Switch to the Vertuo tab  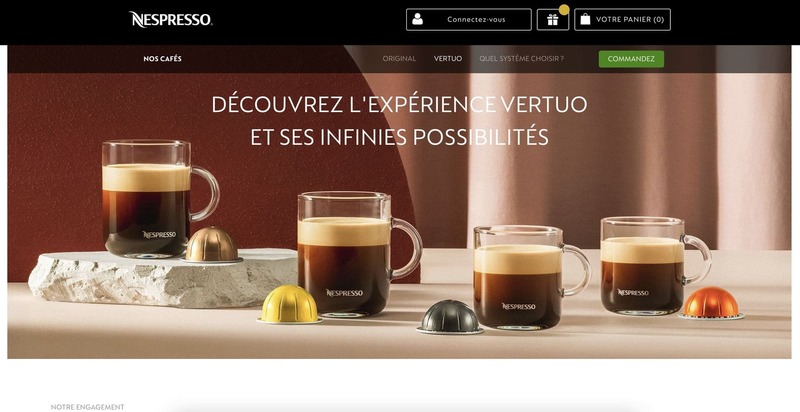[x=448, y=59]
